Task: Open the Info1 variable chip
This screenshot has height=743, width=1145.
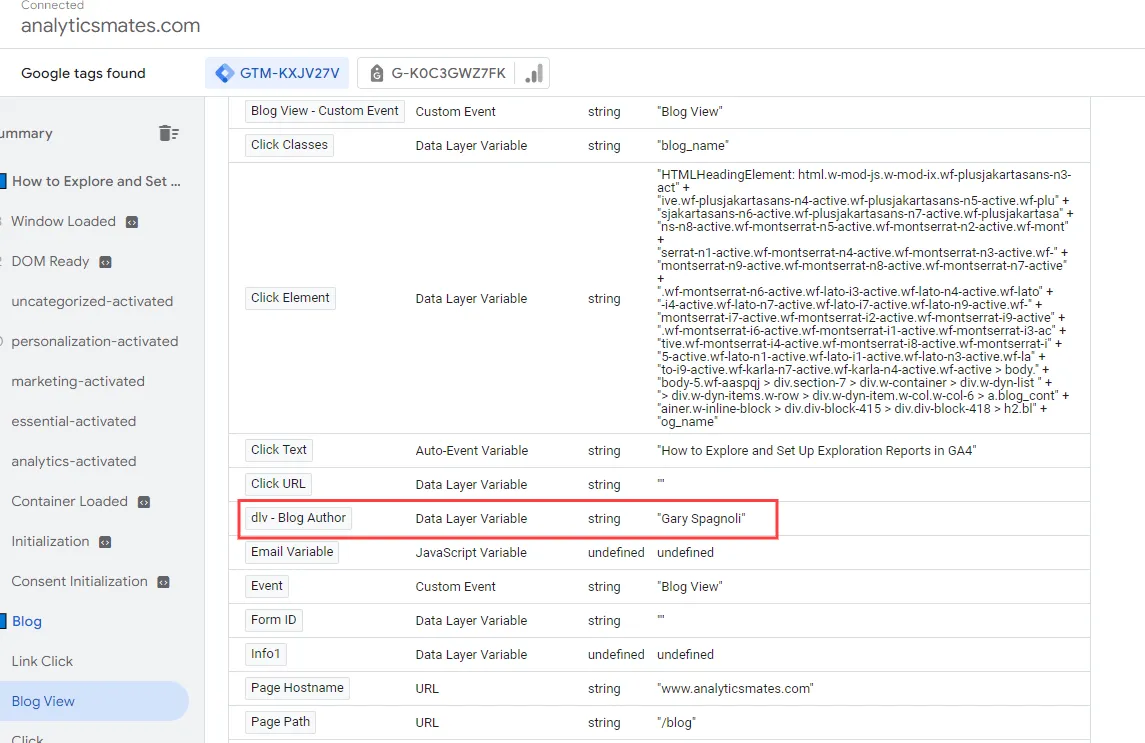Action: click(x=266, y=654)
